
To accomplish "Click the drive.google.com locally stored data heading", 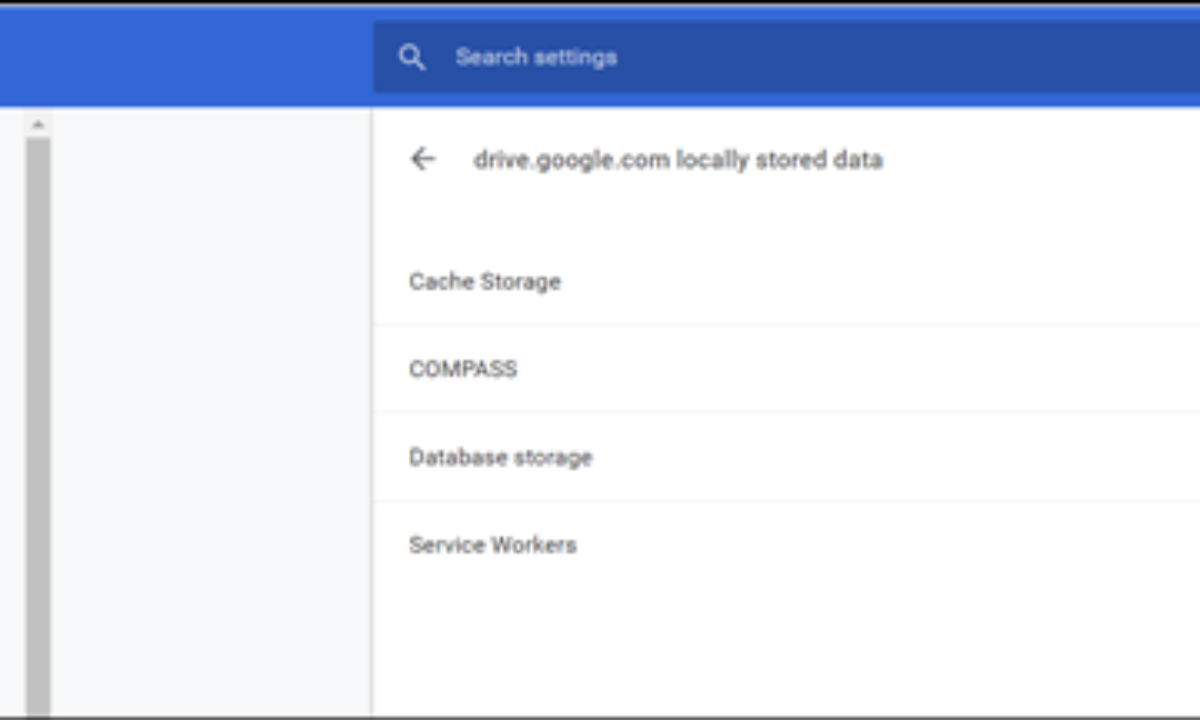I will tap(678, 160).
